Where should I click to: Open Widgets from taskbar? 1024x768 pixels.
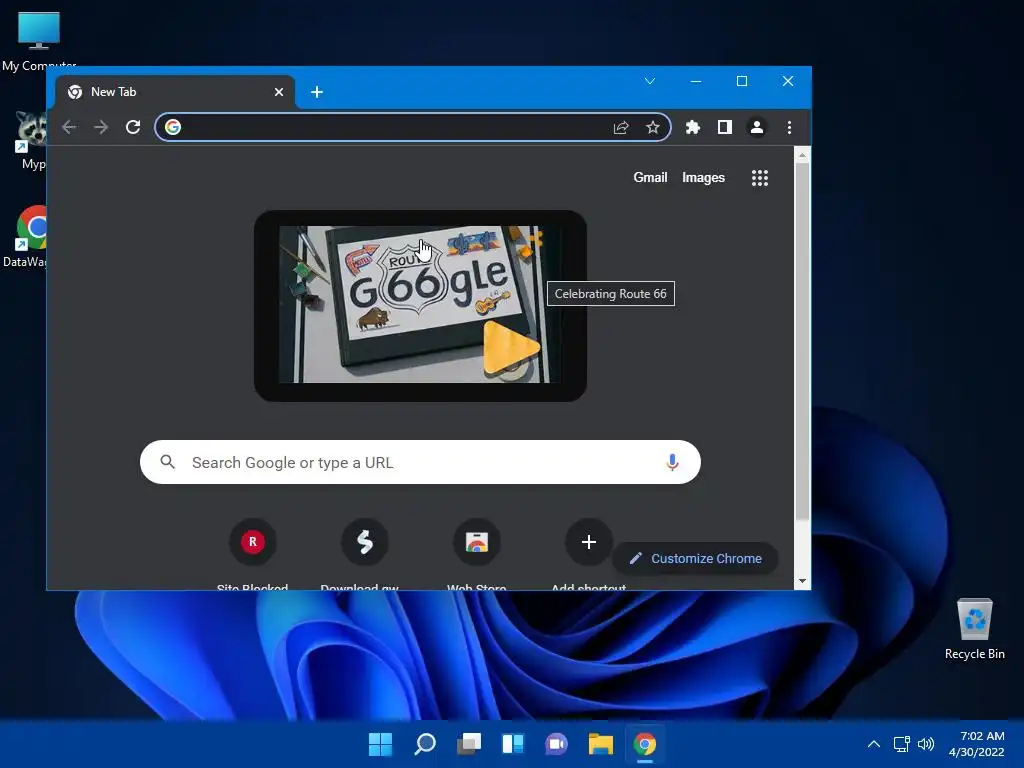tap(513, 744)
